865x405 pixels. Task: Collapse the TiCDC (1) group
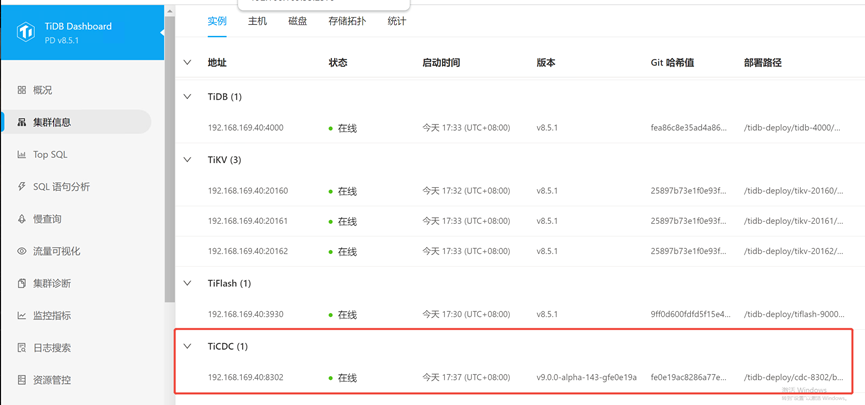[187, 347]
